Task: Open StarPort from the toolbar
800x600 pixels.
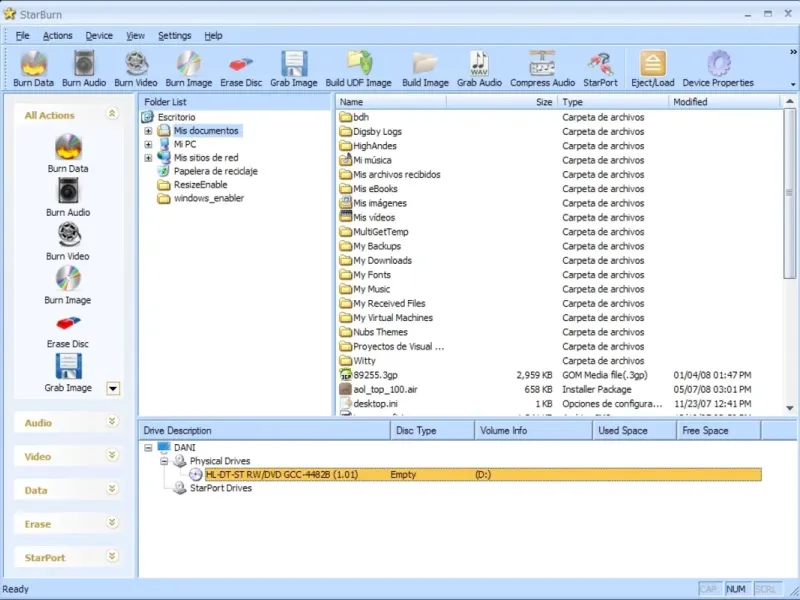Action: click(600, 69)
